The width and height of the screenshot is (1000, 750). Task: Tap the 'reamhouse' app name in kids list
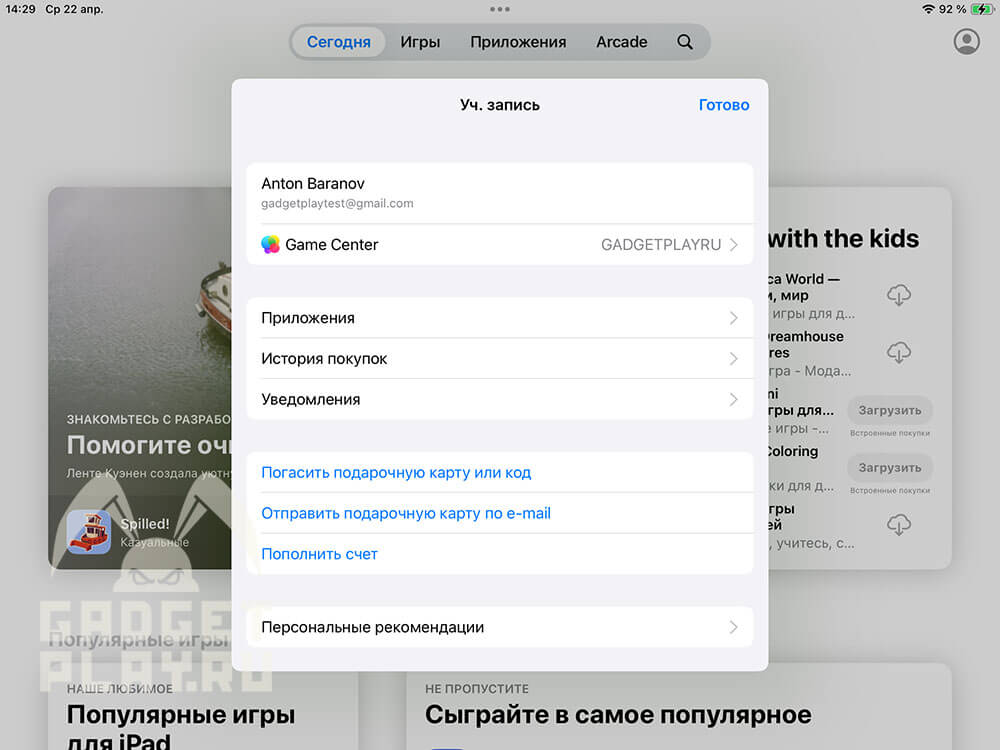806,337
